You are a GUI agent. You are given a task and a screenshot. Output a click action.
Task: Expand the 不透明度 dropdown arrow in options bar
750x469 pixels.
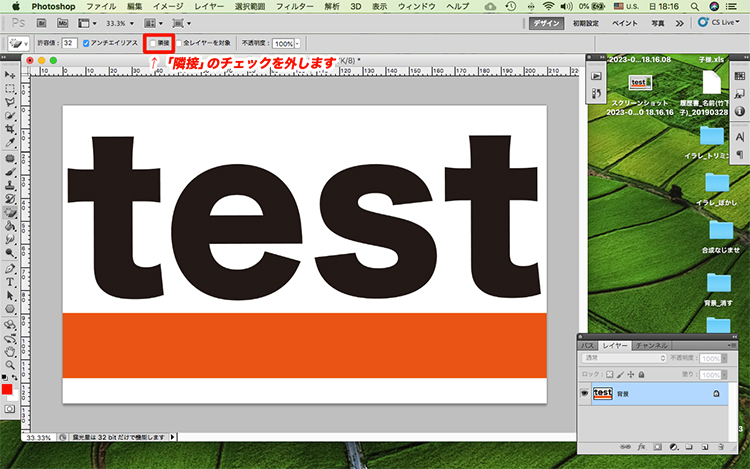(297, 44)
